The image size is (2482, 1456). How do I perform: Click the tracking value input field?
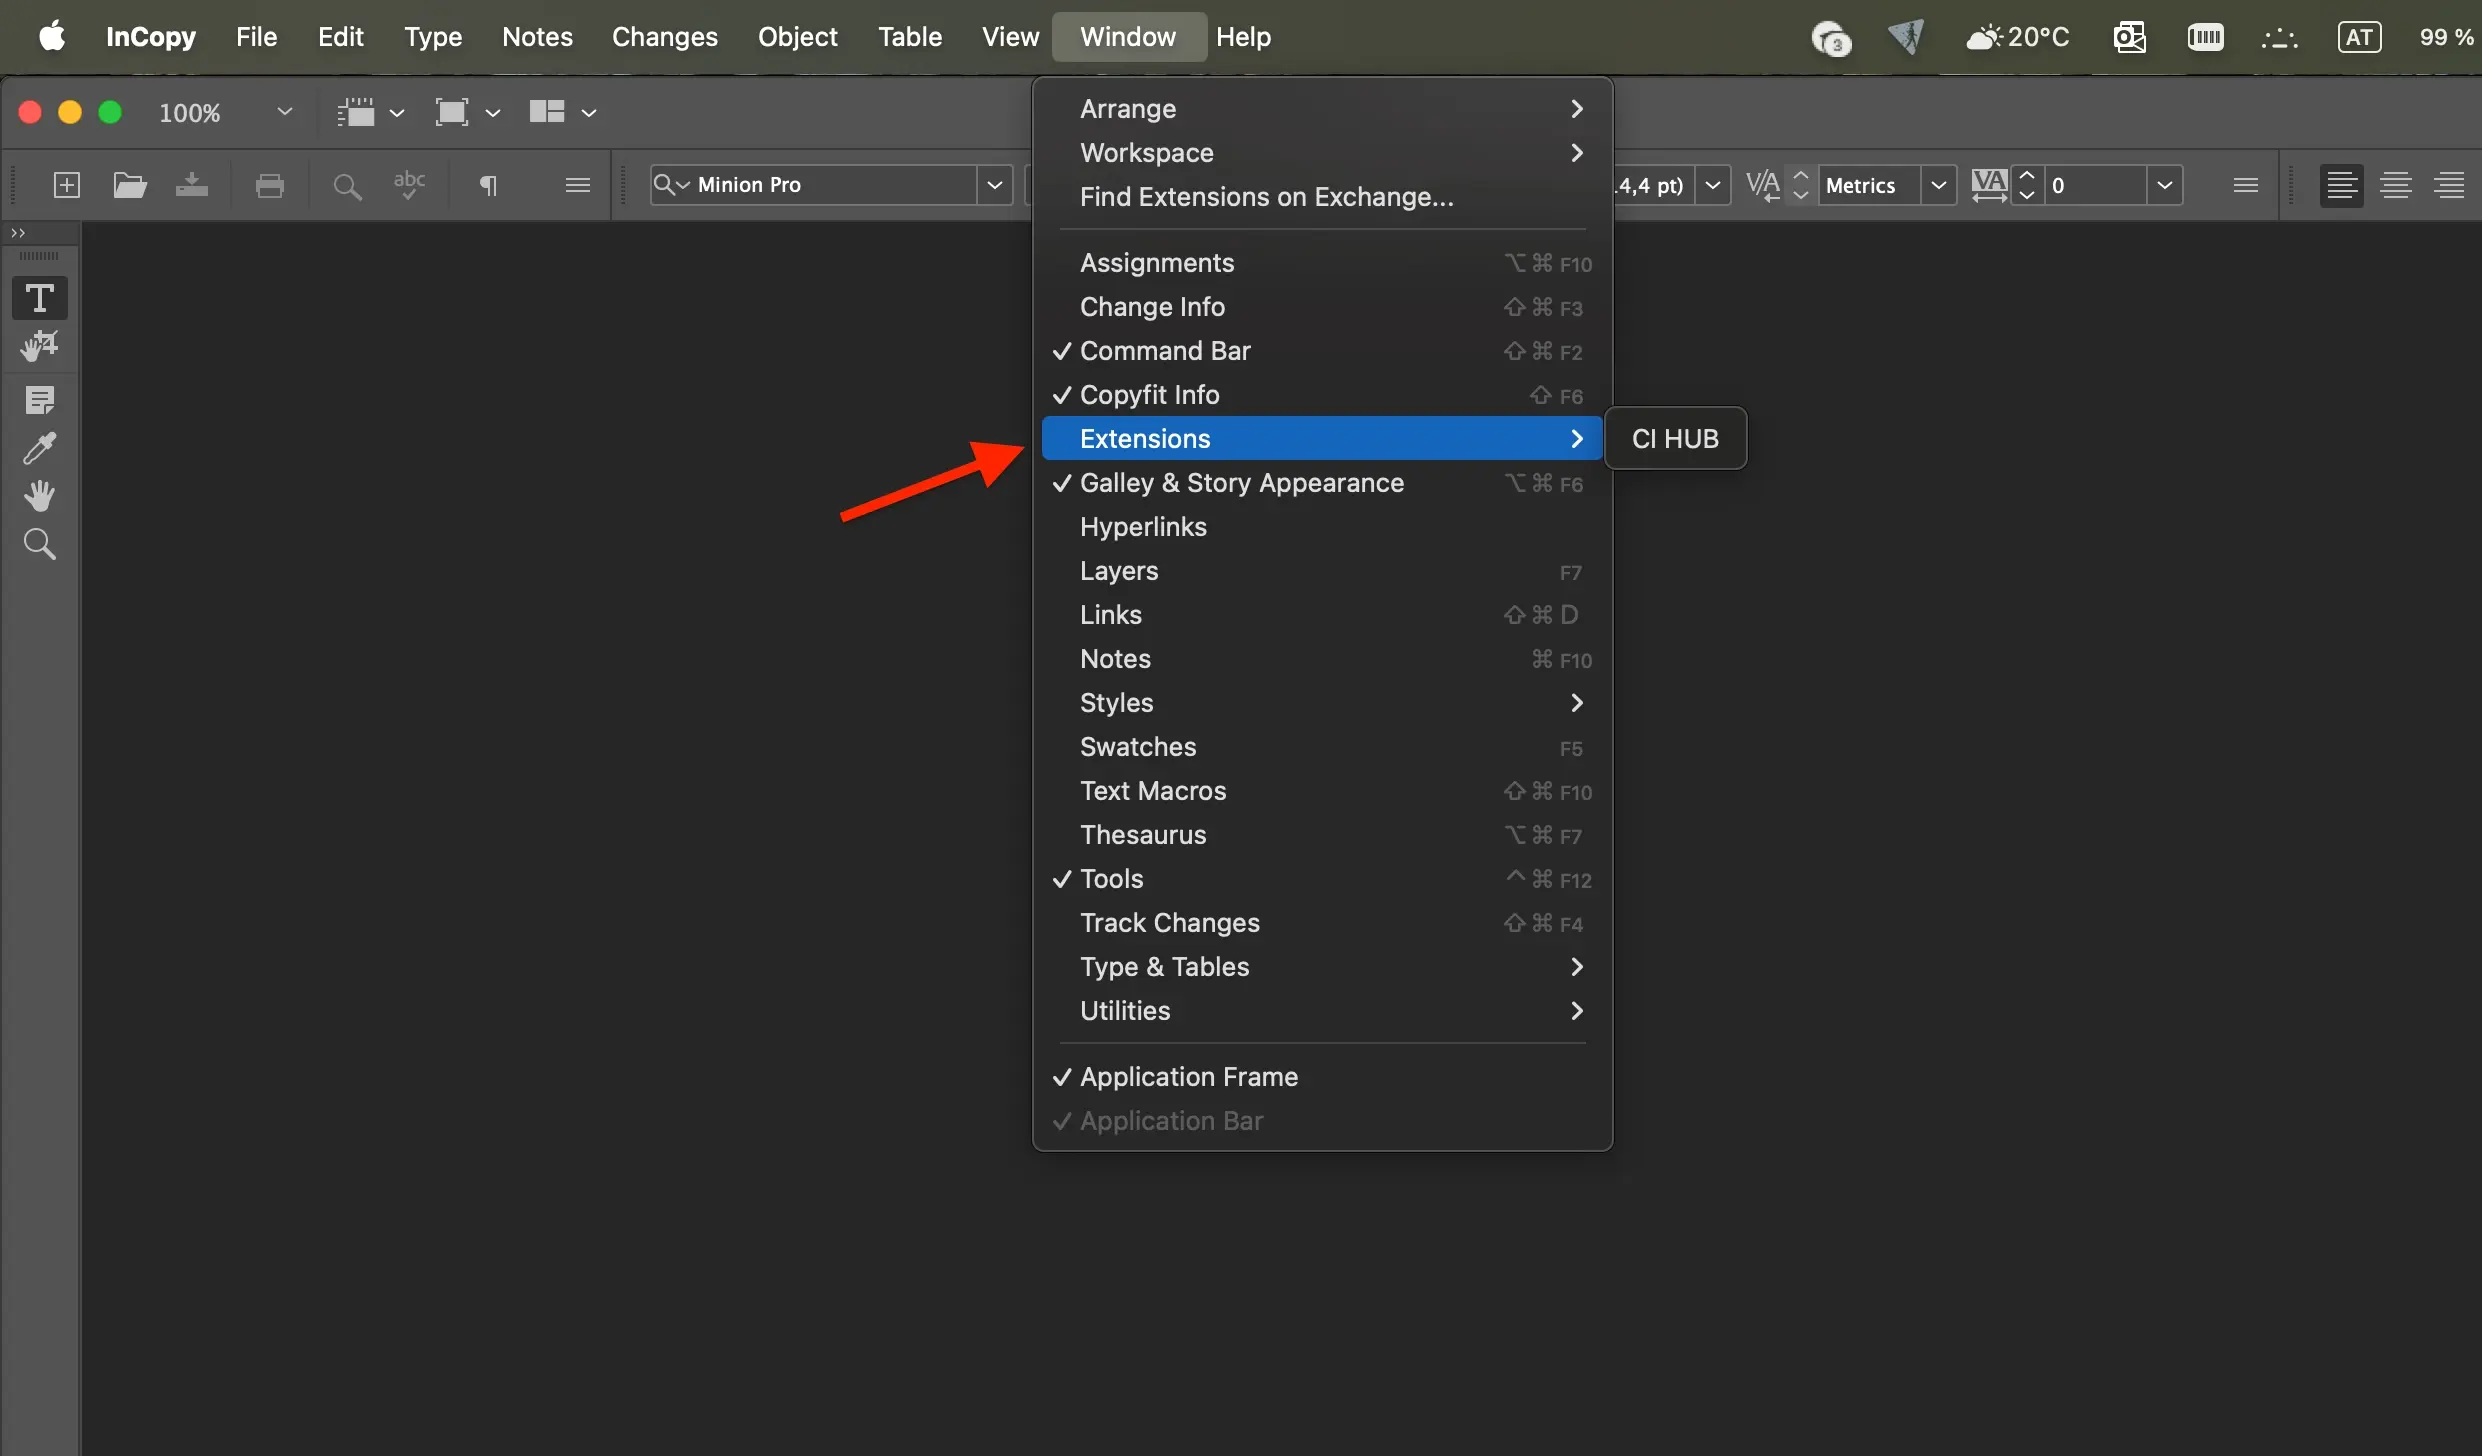click(2094, 185)
